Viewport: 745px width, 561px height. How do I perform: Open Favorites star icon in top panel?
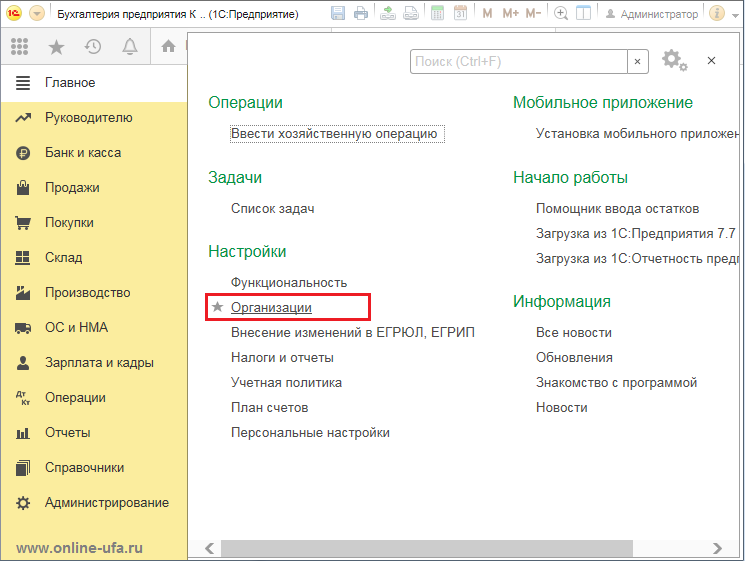pos(56,47)
